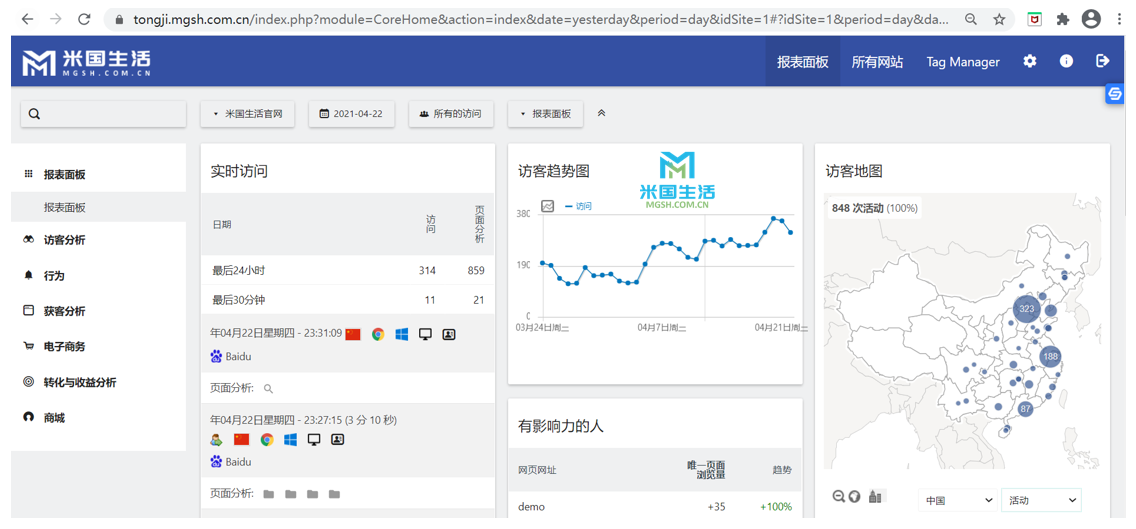Click the 访问 legend in trend chart

578,207
